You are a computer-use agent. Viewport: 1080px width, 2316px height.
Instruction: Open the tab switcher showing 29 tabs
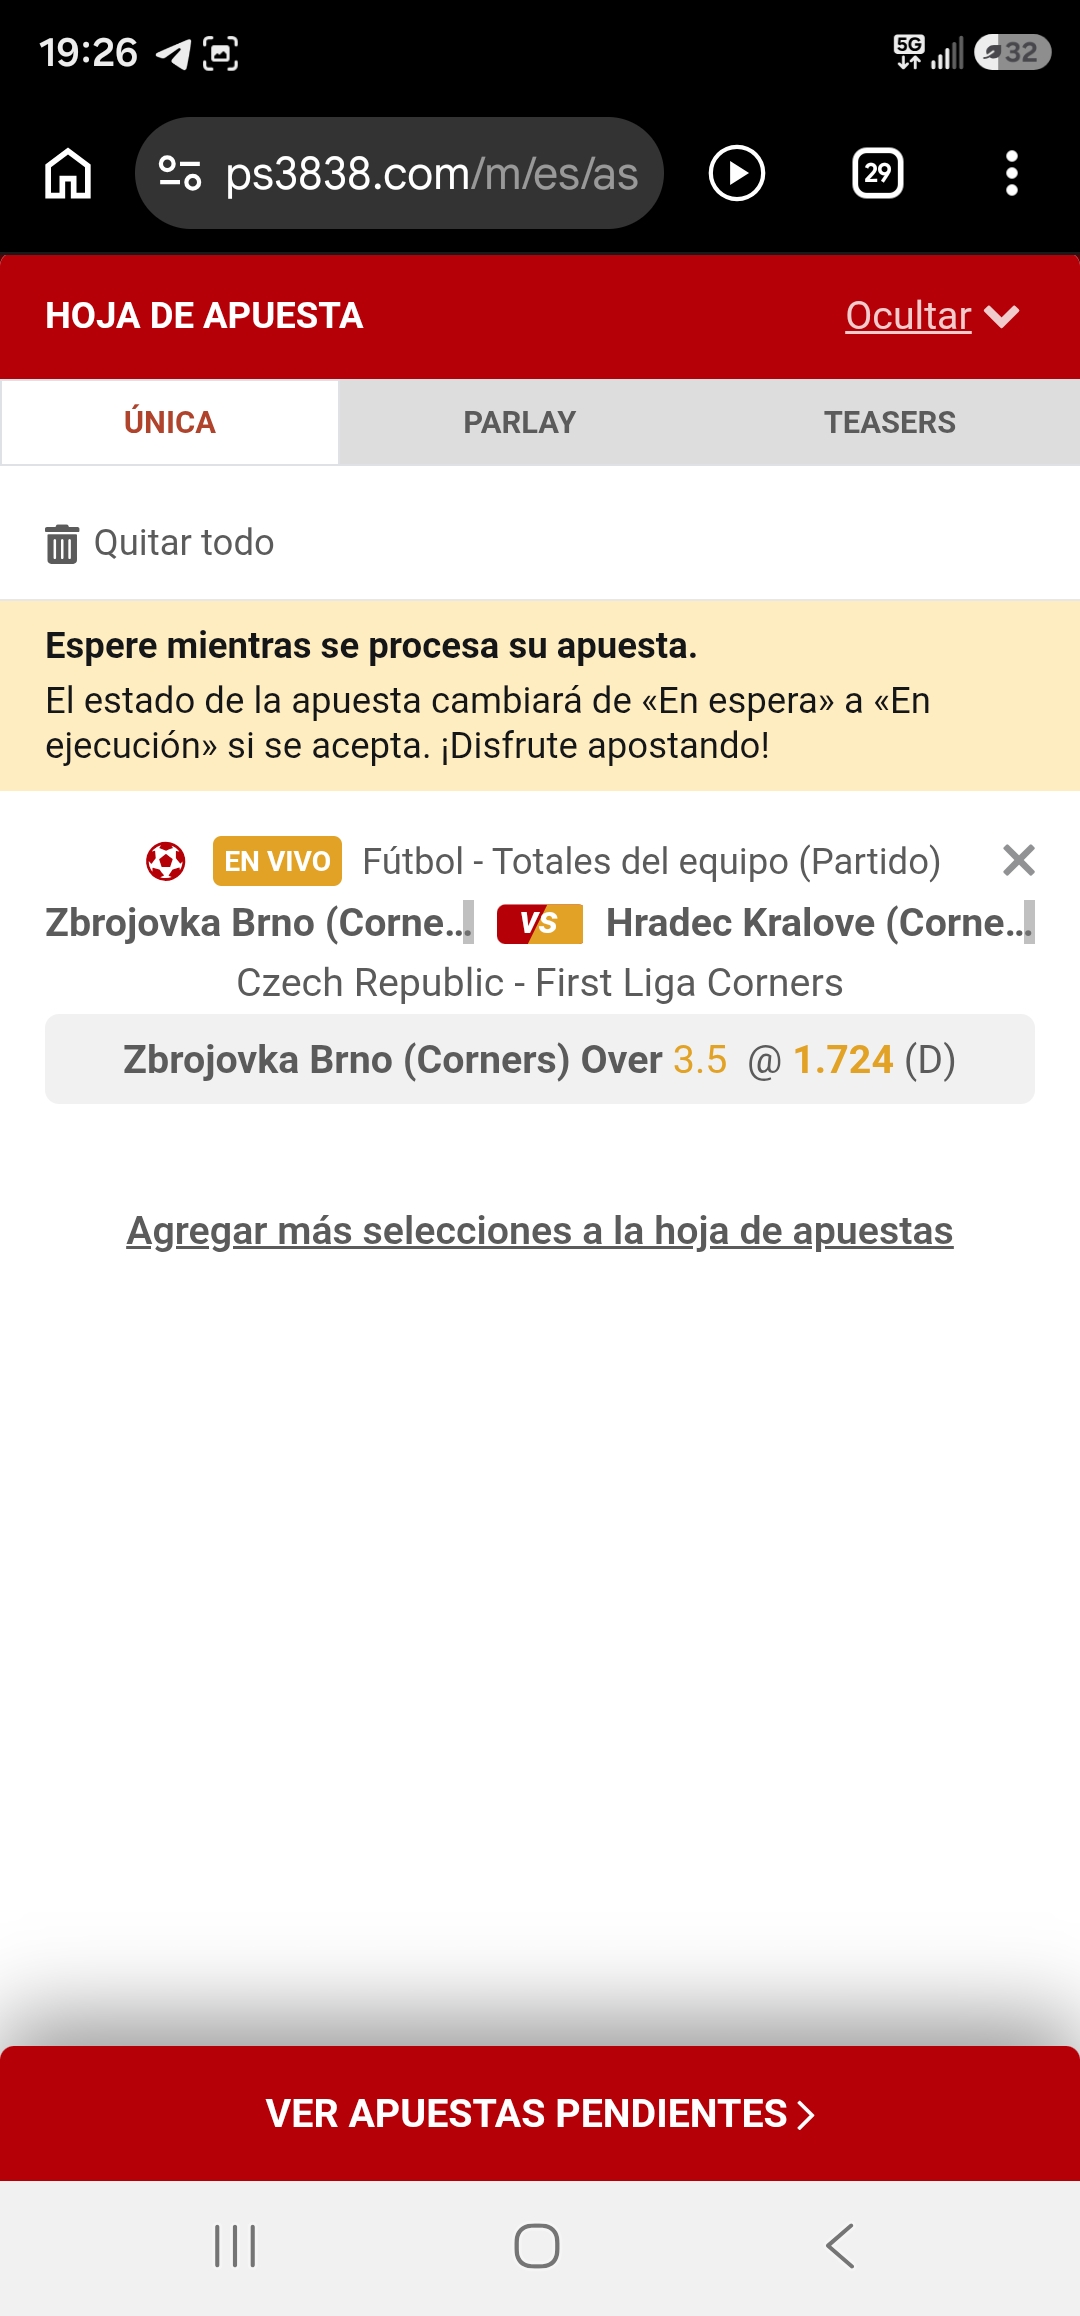877,173
